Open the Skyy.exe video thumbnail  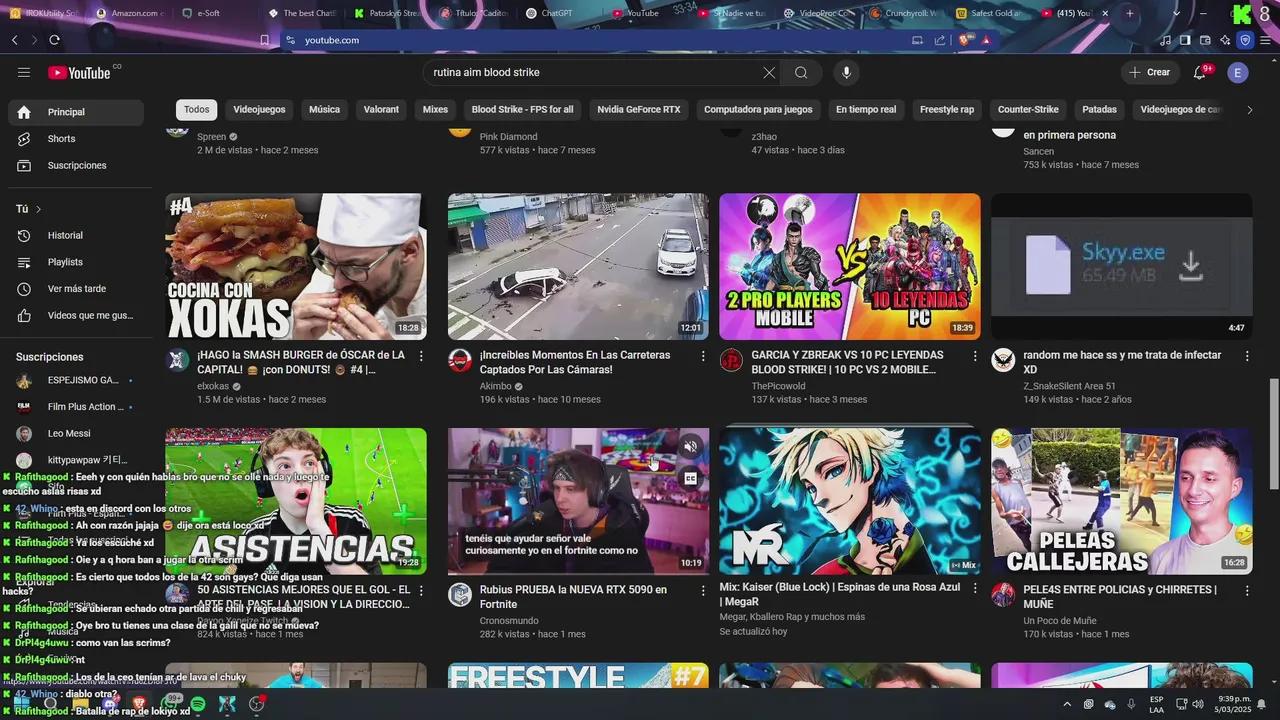(1121, 267)
